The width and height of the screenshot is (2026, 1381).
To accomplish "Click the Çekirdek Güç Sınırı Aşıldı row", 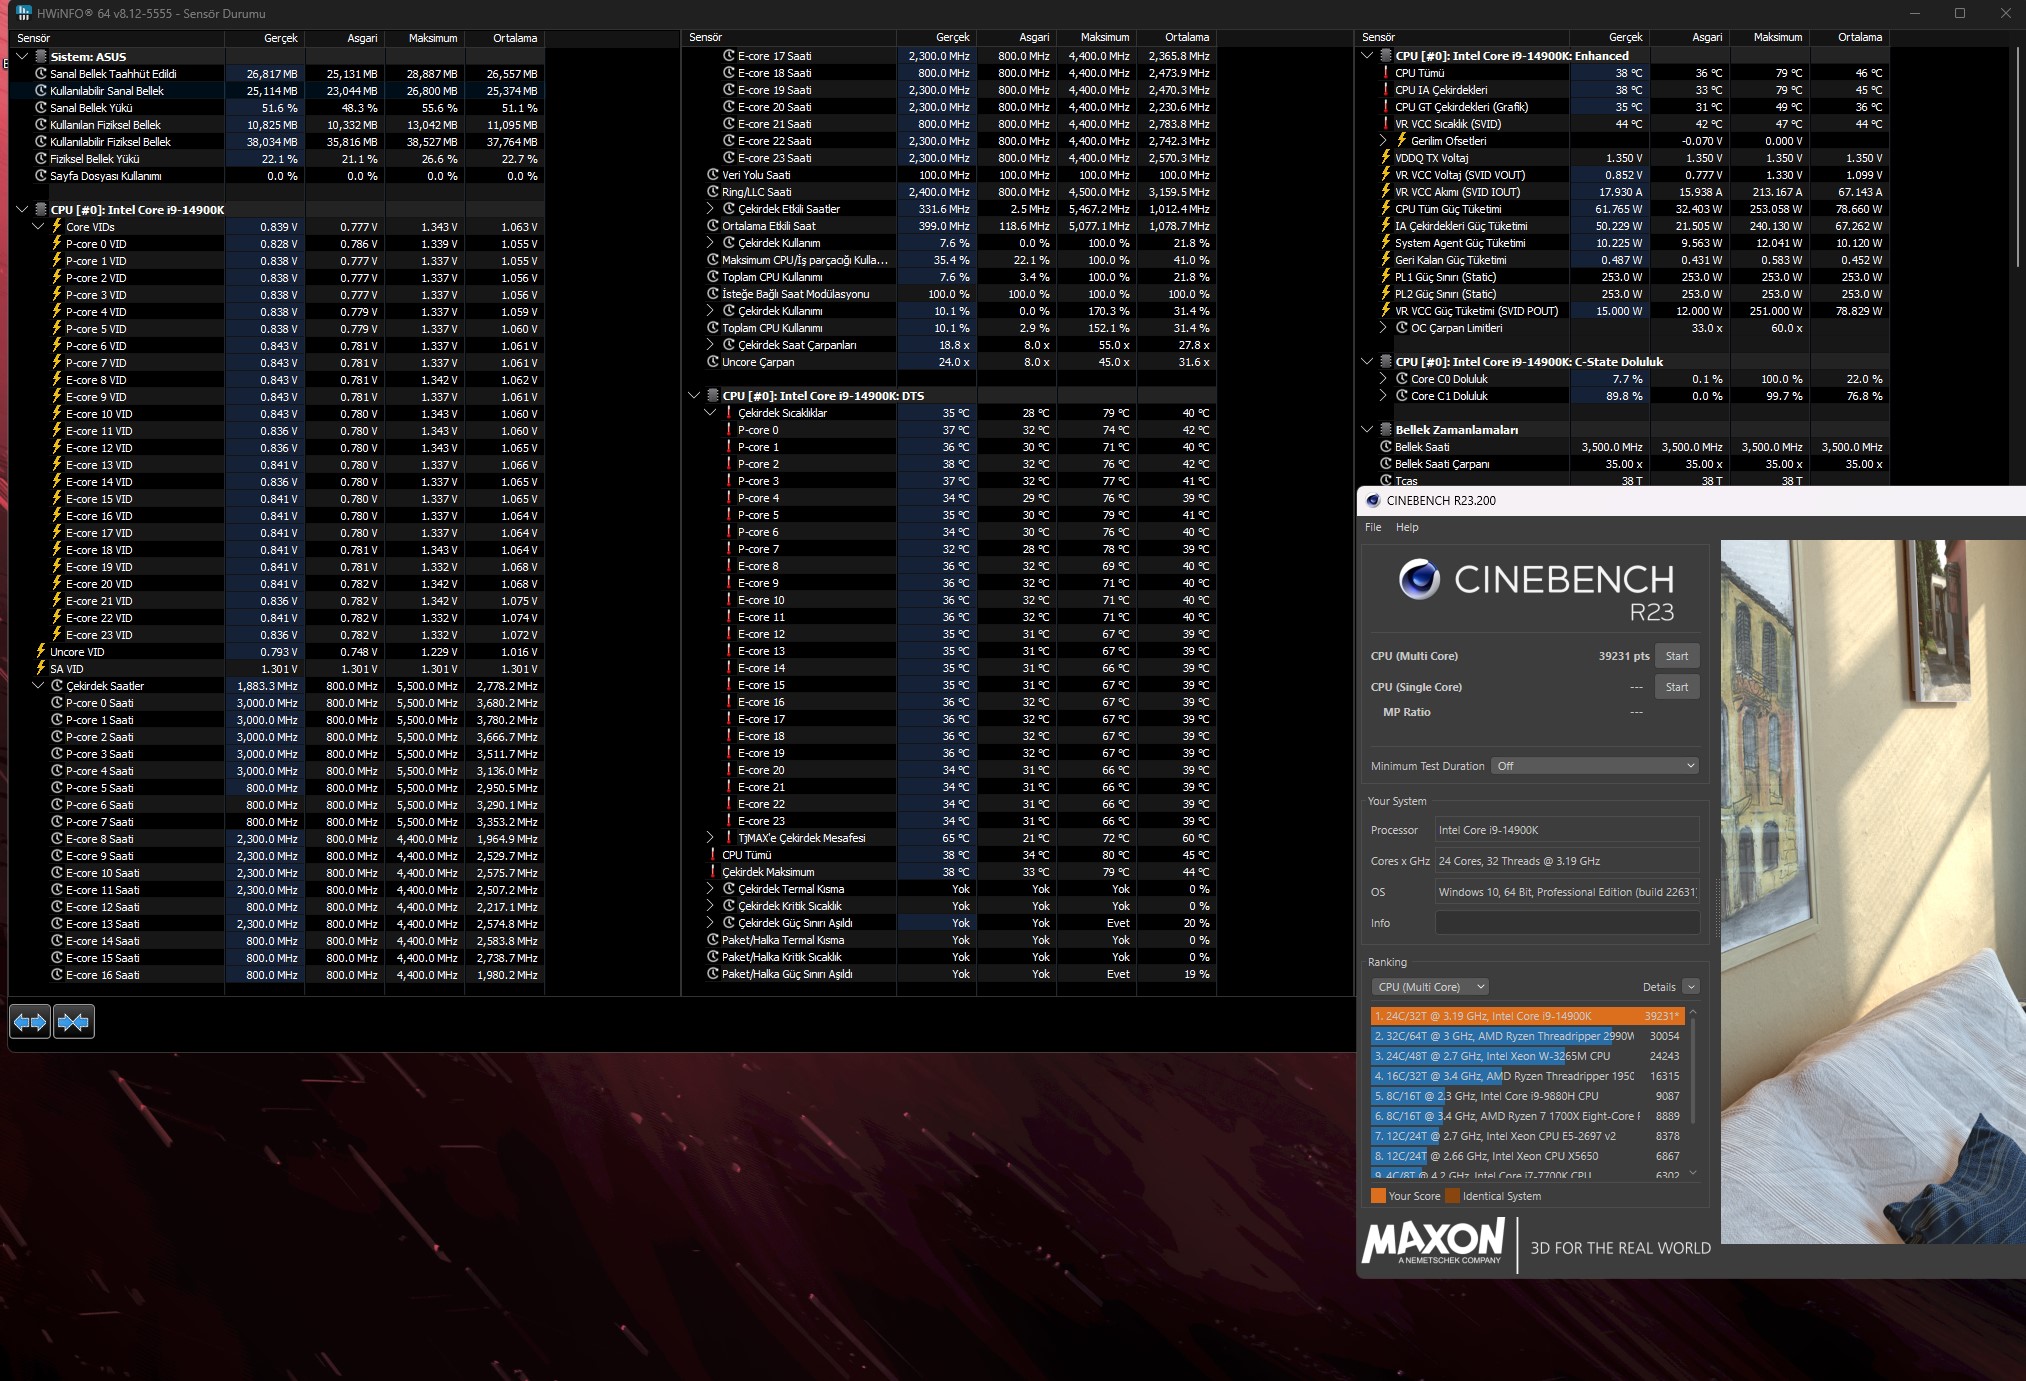I will (x=948, y=923).
